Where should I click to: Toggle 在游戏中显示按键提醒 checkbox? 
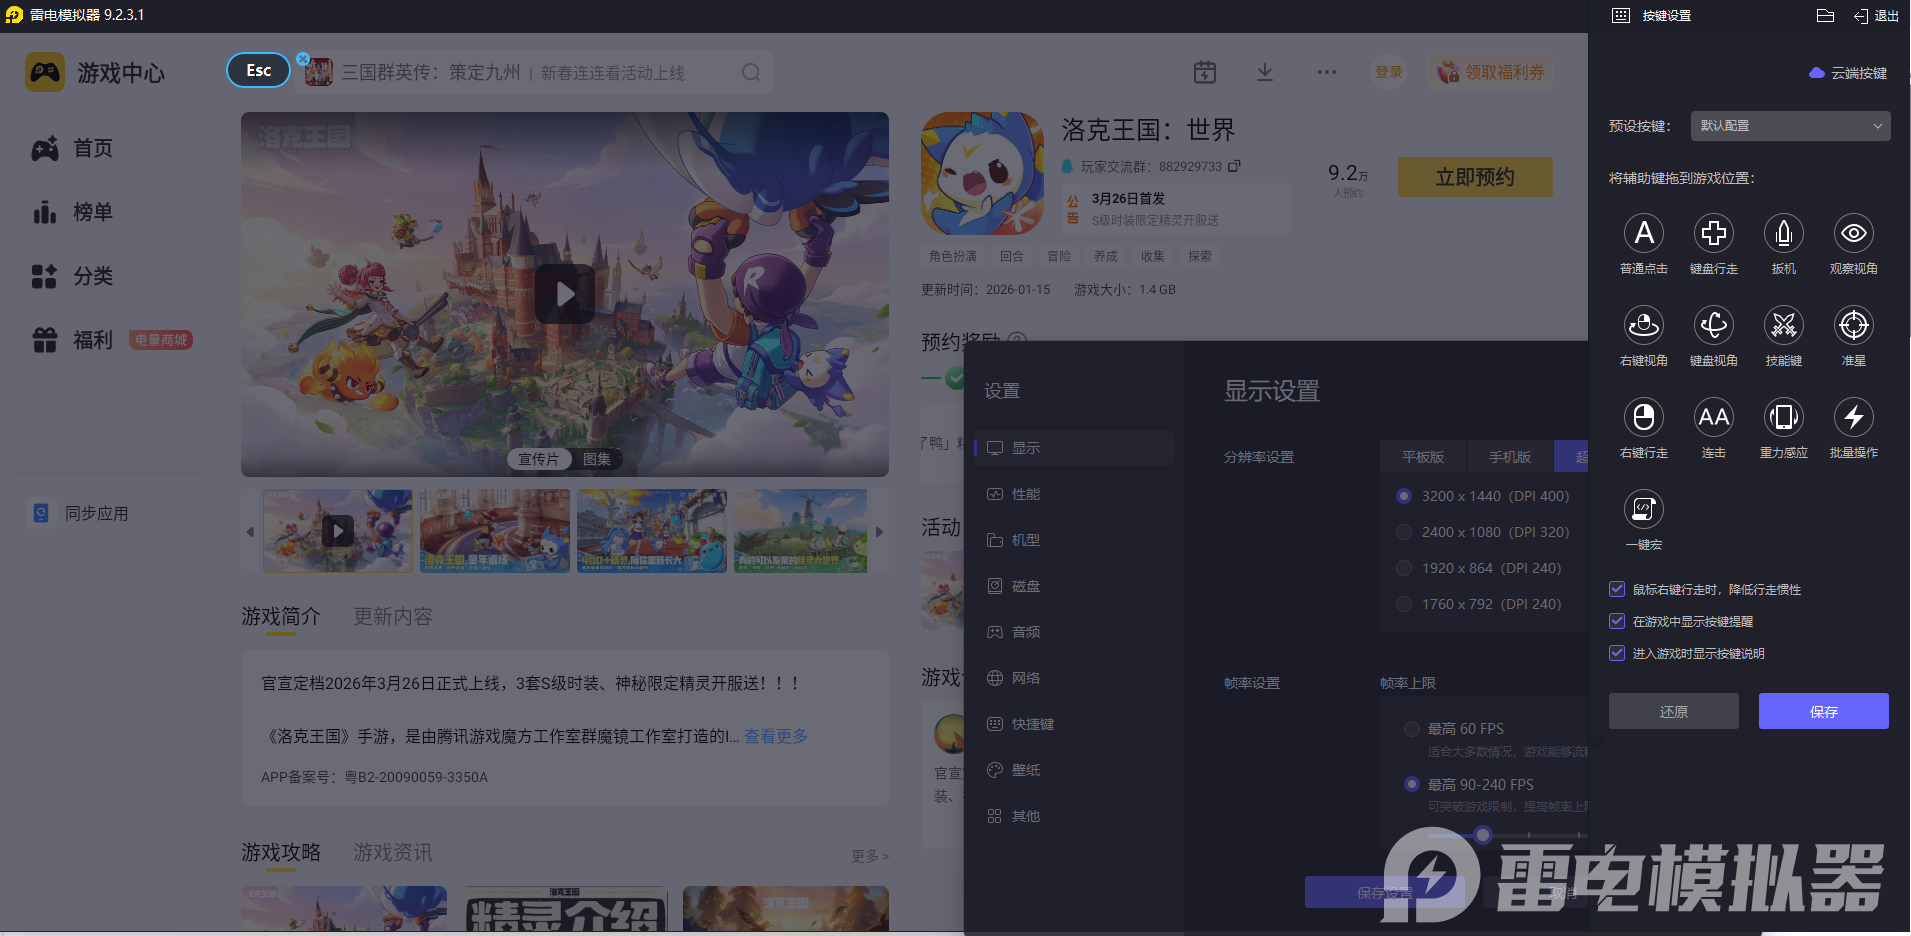tap(1616, 621)
